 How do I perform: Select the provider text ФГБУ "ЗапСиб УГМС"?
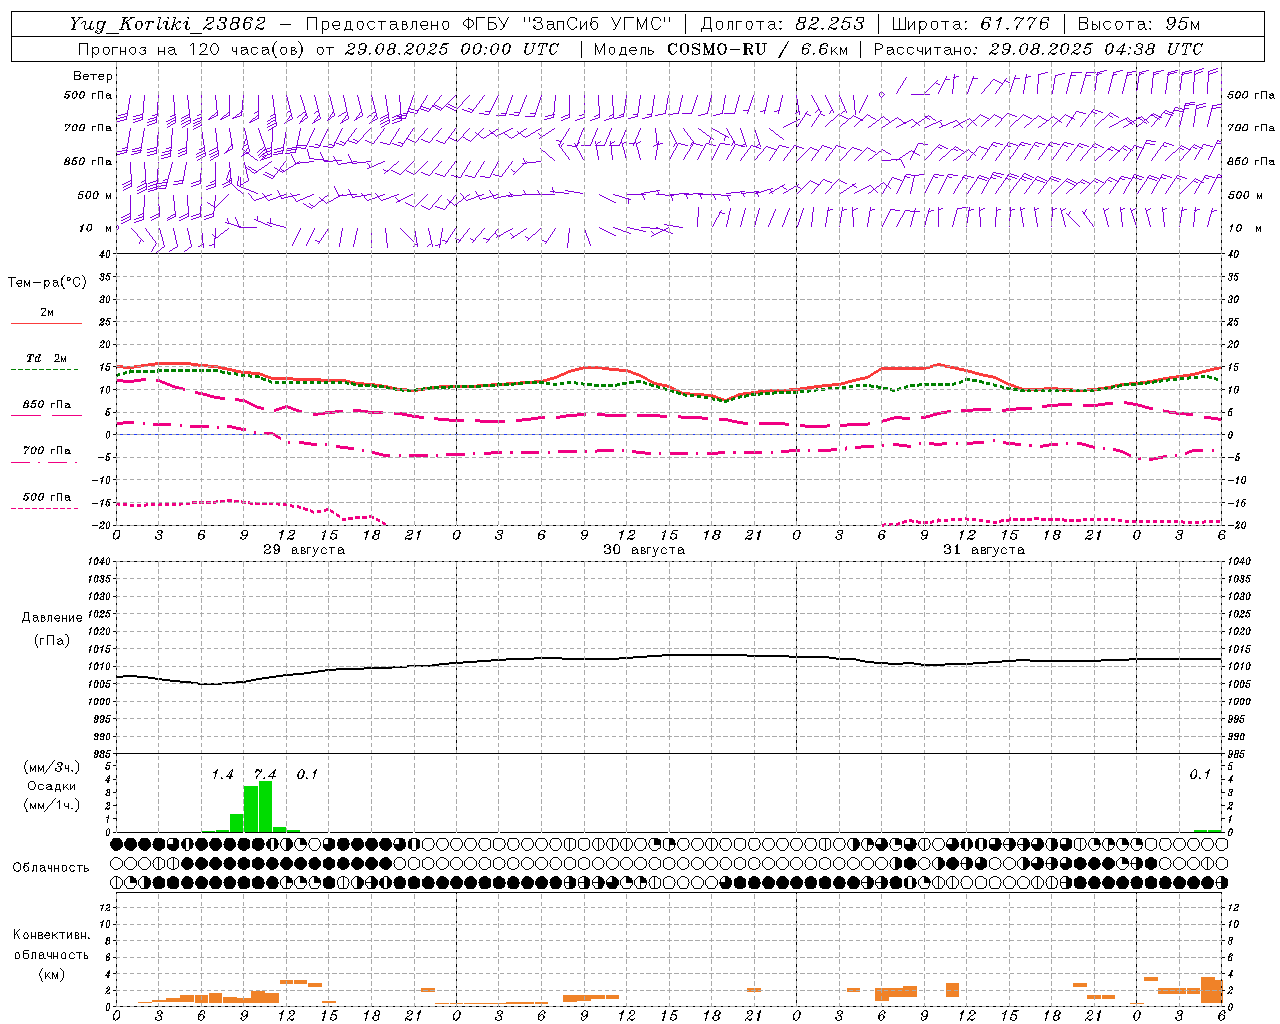[566, 24]
